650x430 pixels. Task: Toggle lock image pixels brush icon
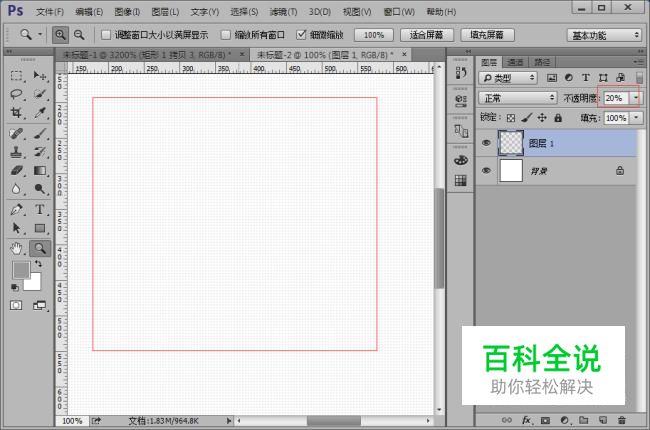(x=526, y=118)
